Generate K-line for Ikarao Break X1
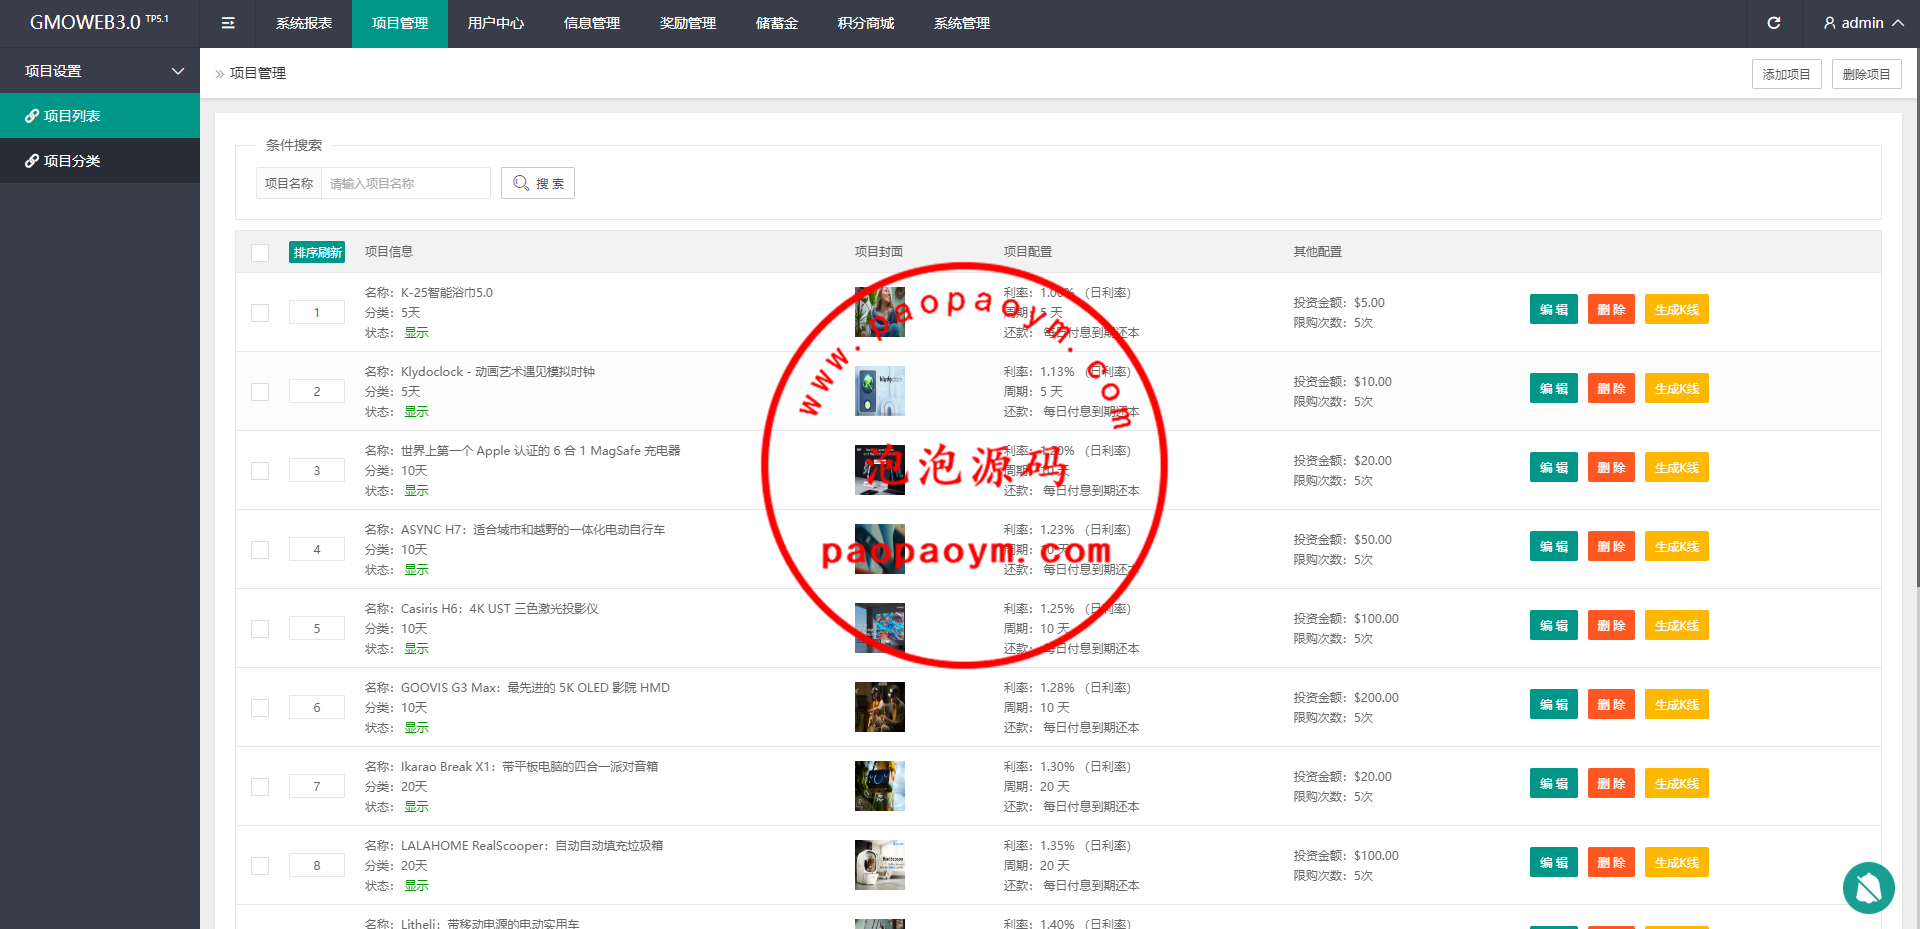The width and height of the screenshot is (1920, 929). tap(1677, 783)
